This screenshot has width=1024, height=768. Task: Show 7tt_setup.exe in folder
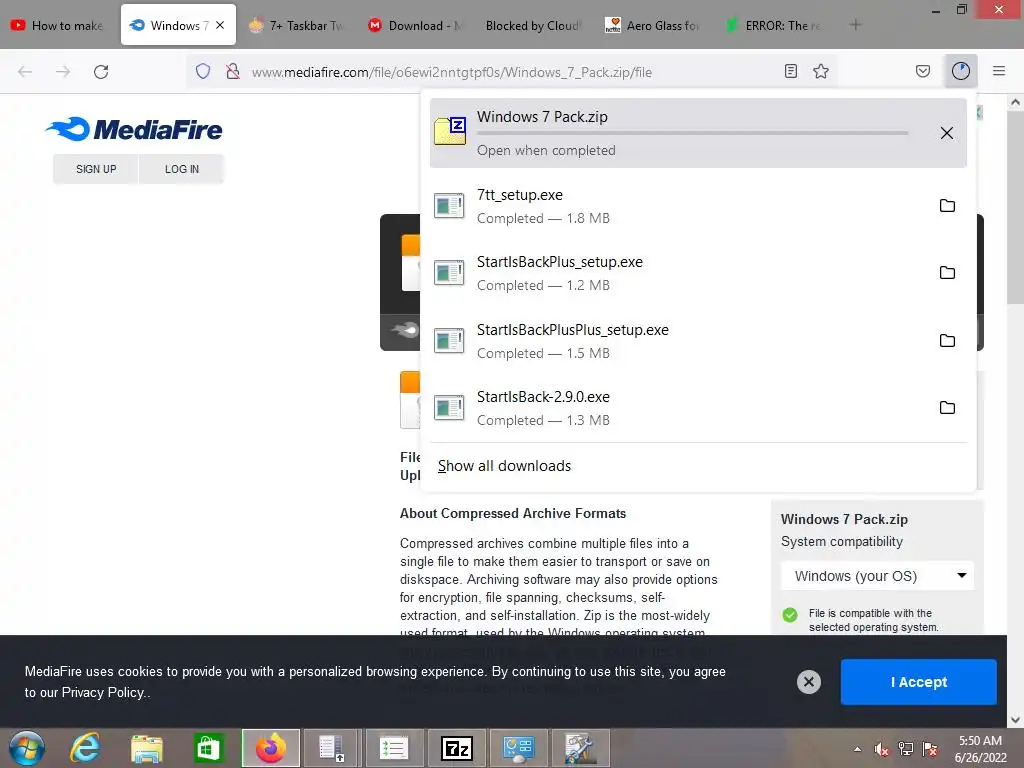947,206
